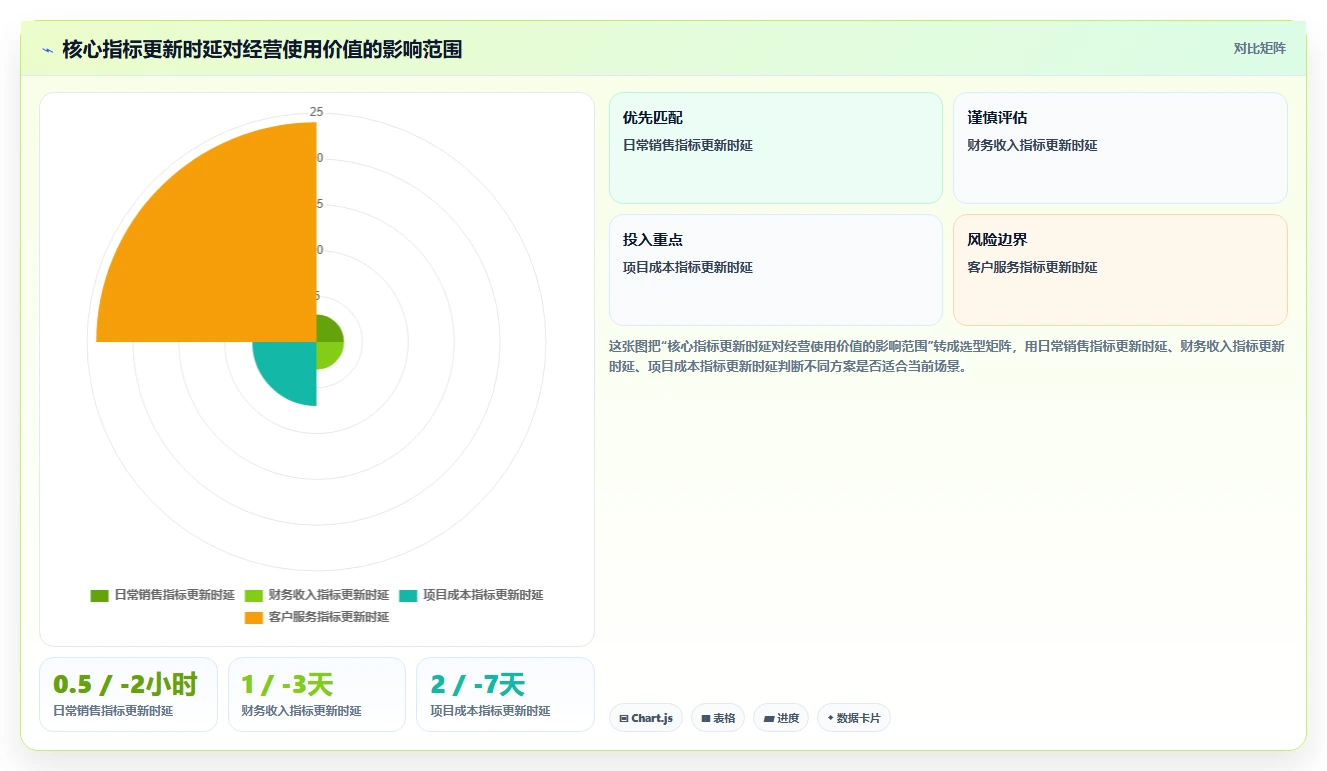1327x771 pixels.
Task: Select the 表格 chip
Action: coord(718,718)
